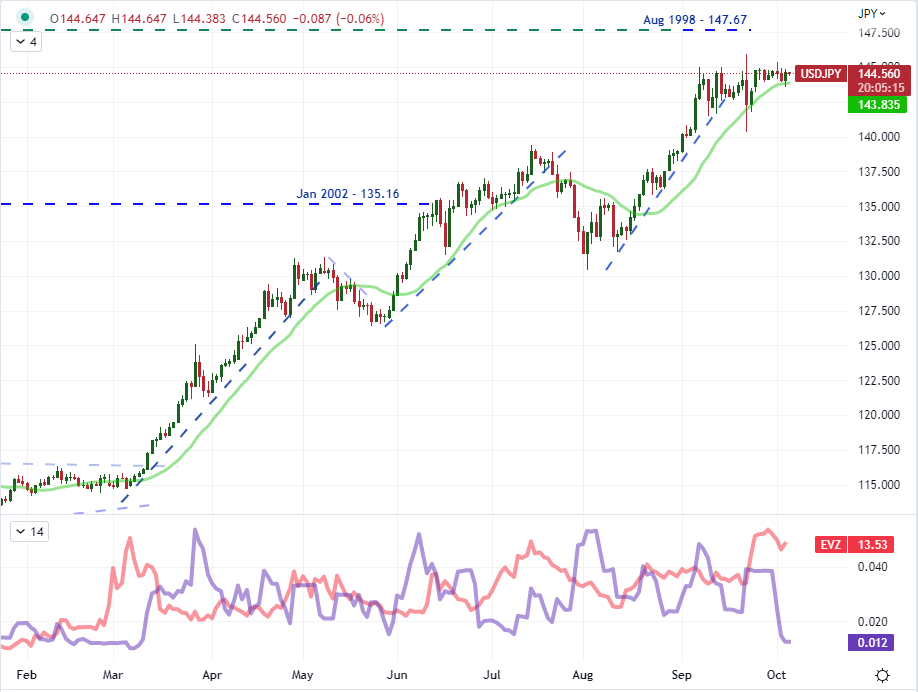Click the Jul label on time axis
The height and width of the screenshot is (692, 918).
click(492, 674)
